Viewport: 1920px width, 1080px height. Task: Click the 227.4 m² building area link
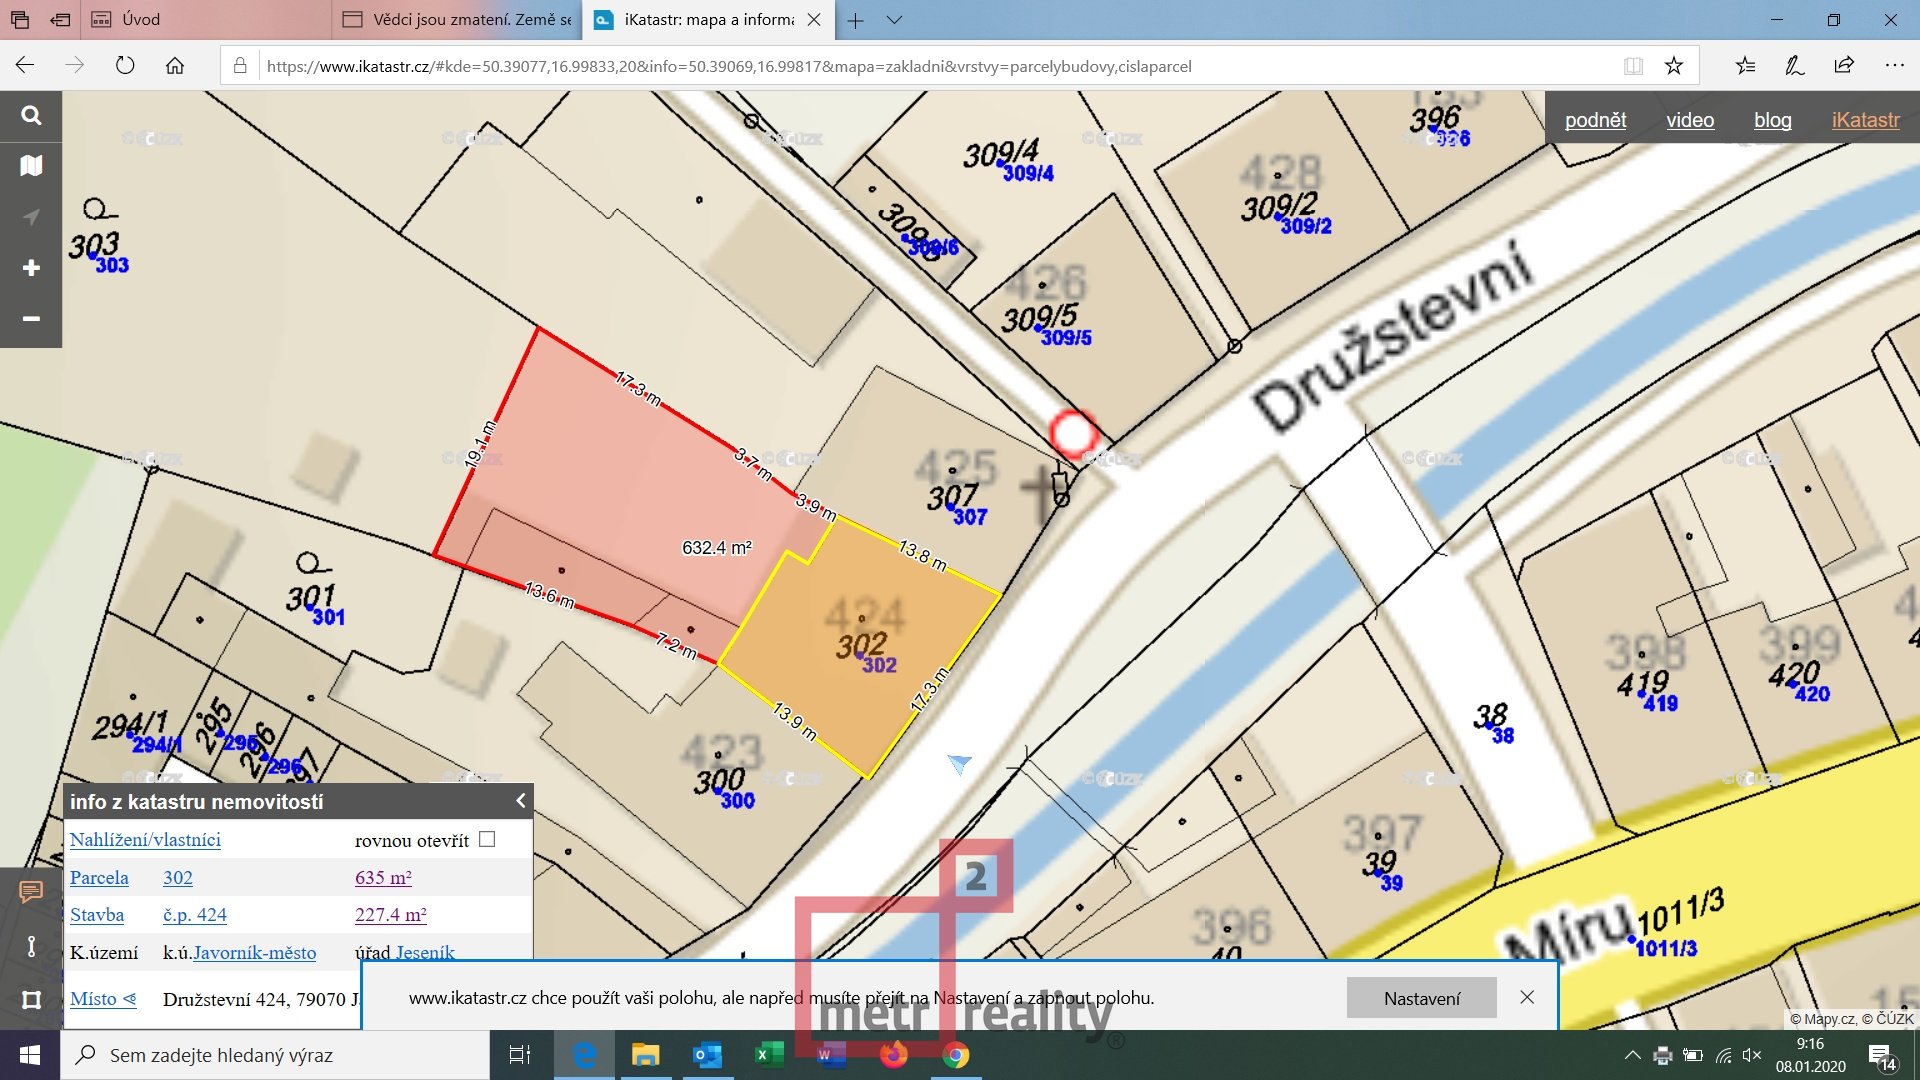(x=391, y=915)
